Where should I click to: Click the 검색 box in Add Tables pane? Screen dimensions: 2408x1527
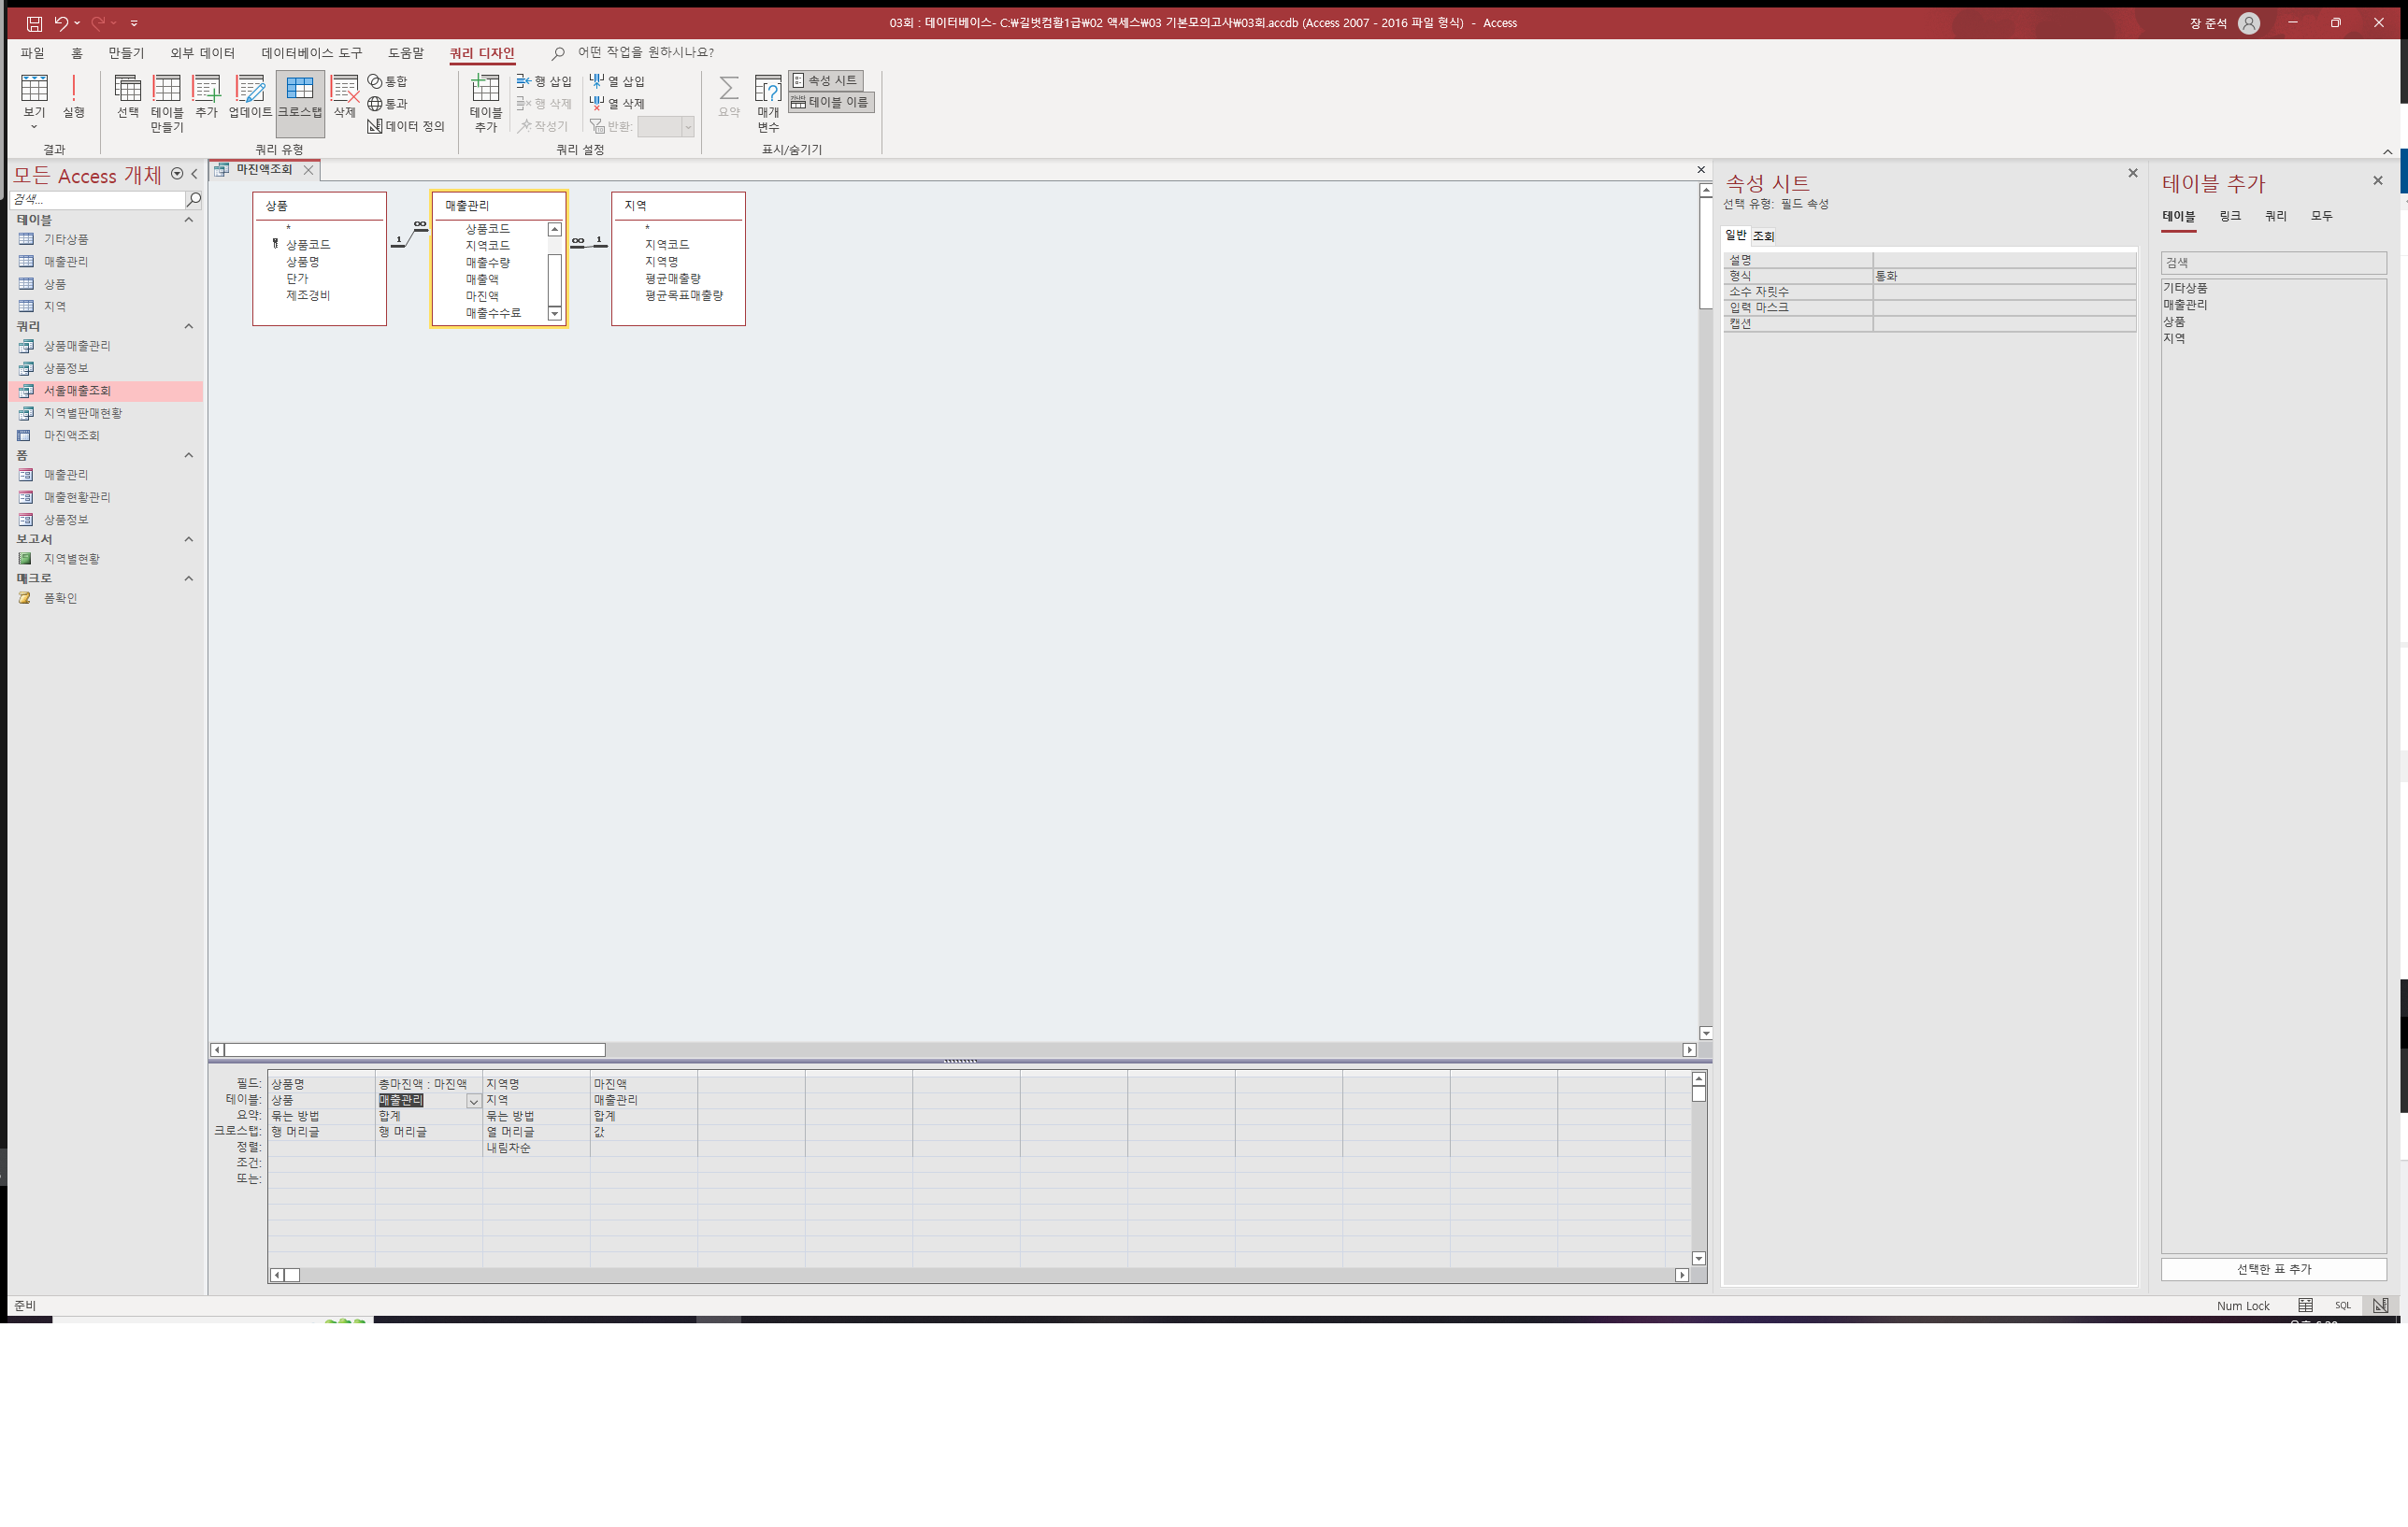tap(2272, 262)
